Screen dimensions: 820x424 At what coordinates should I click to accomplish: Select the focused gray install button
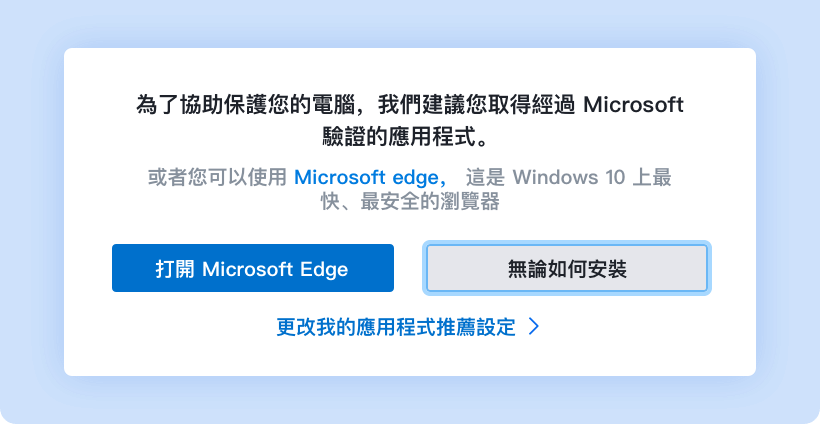567,268
